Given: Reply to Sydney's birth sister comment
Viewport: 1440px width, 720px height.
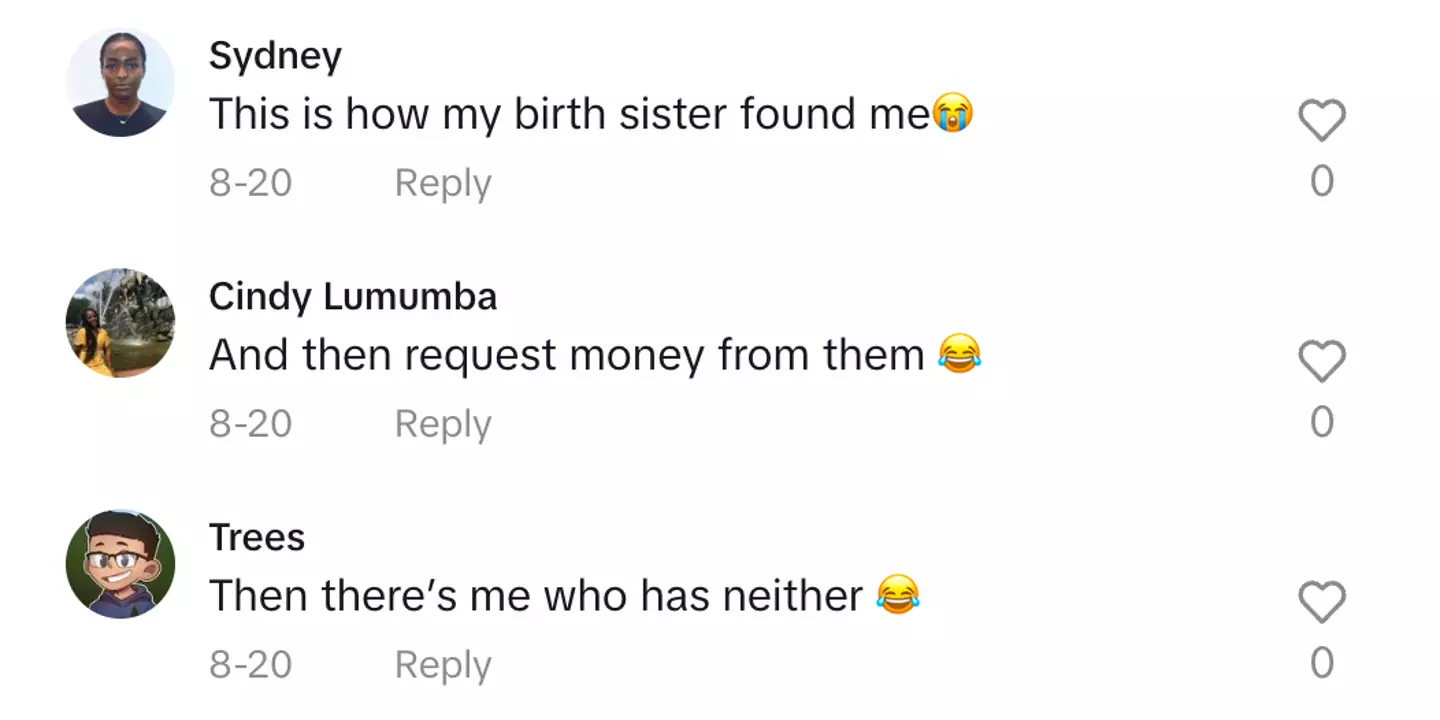Looking at the screenshot, I should (443, 183).
